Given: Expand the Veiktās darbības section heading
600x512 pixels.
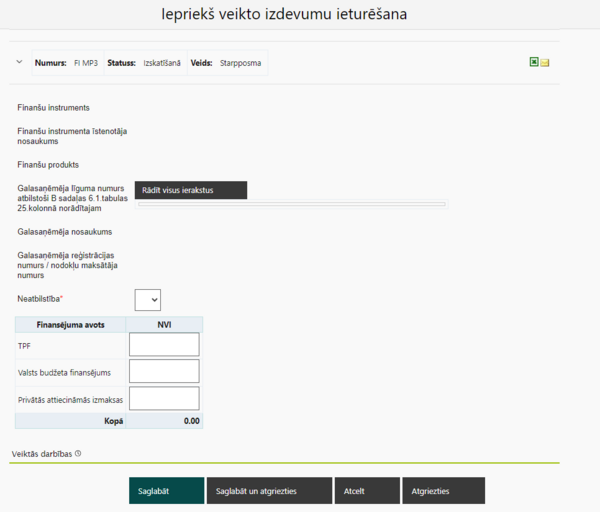Looking at the screenshot, I should click(x=42, y=454).
